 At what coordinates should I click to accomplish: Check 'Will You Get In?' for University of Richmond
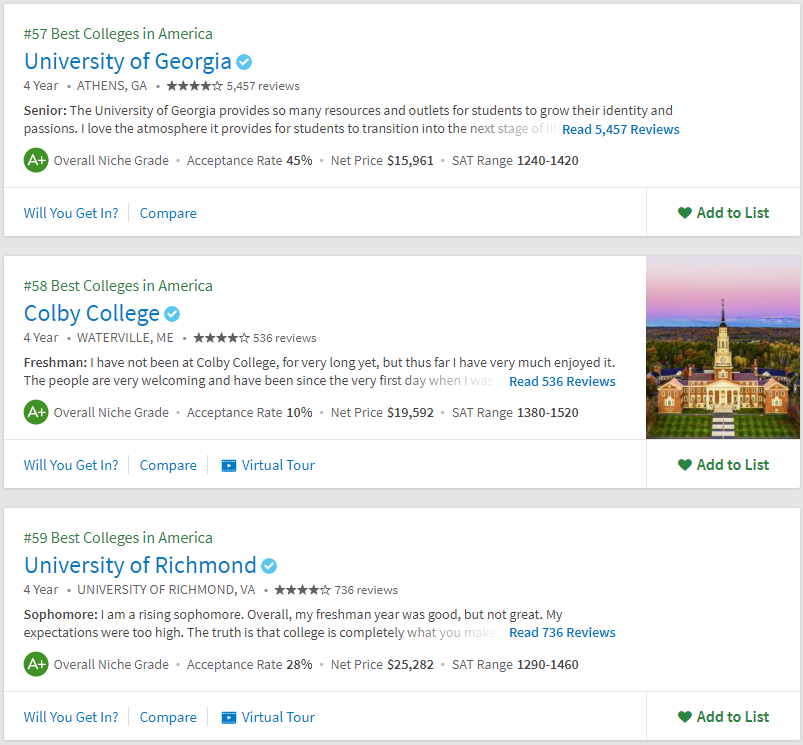[x=71, y=717]
